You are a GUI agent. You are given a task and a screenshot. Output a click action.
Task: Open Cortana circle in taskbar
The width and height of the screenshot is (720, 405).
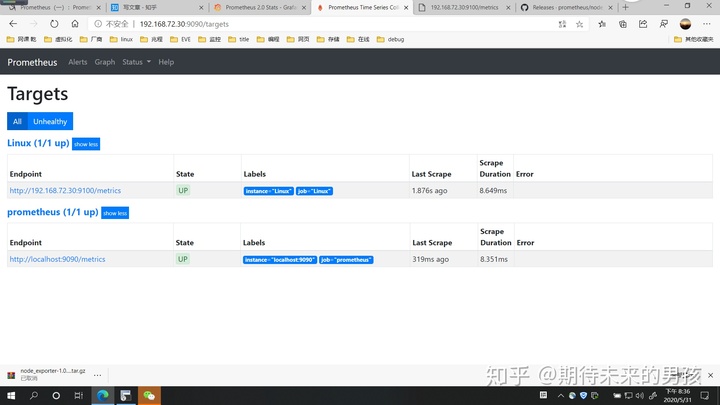pos(56,395)
